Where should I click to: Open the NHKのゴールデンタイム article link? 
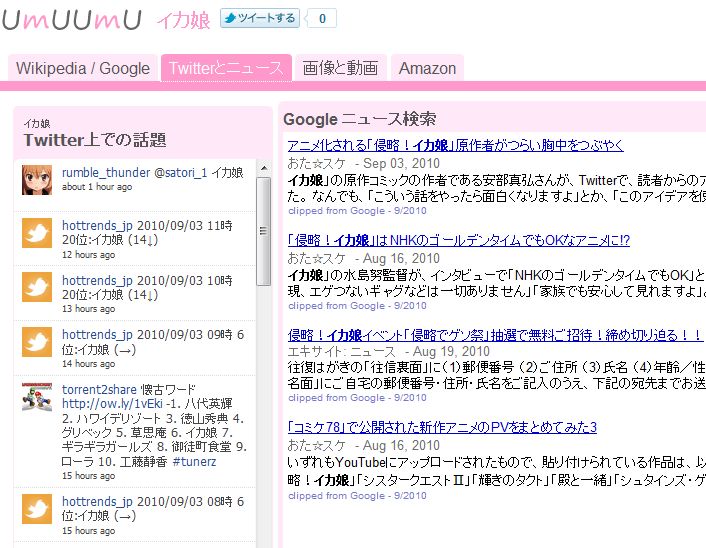[x=458, y=240]
